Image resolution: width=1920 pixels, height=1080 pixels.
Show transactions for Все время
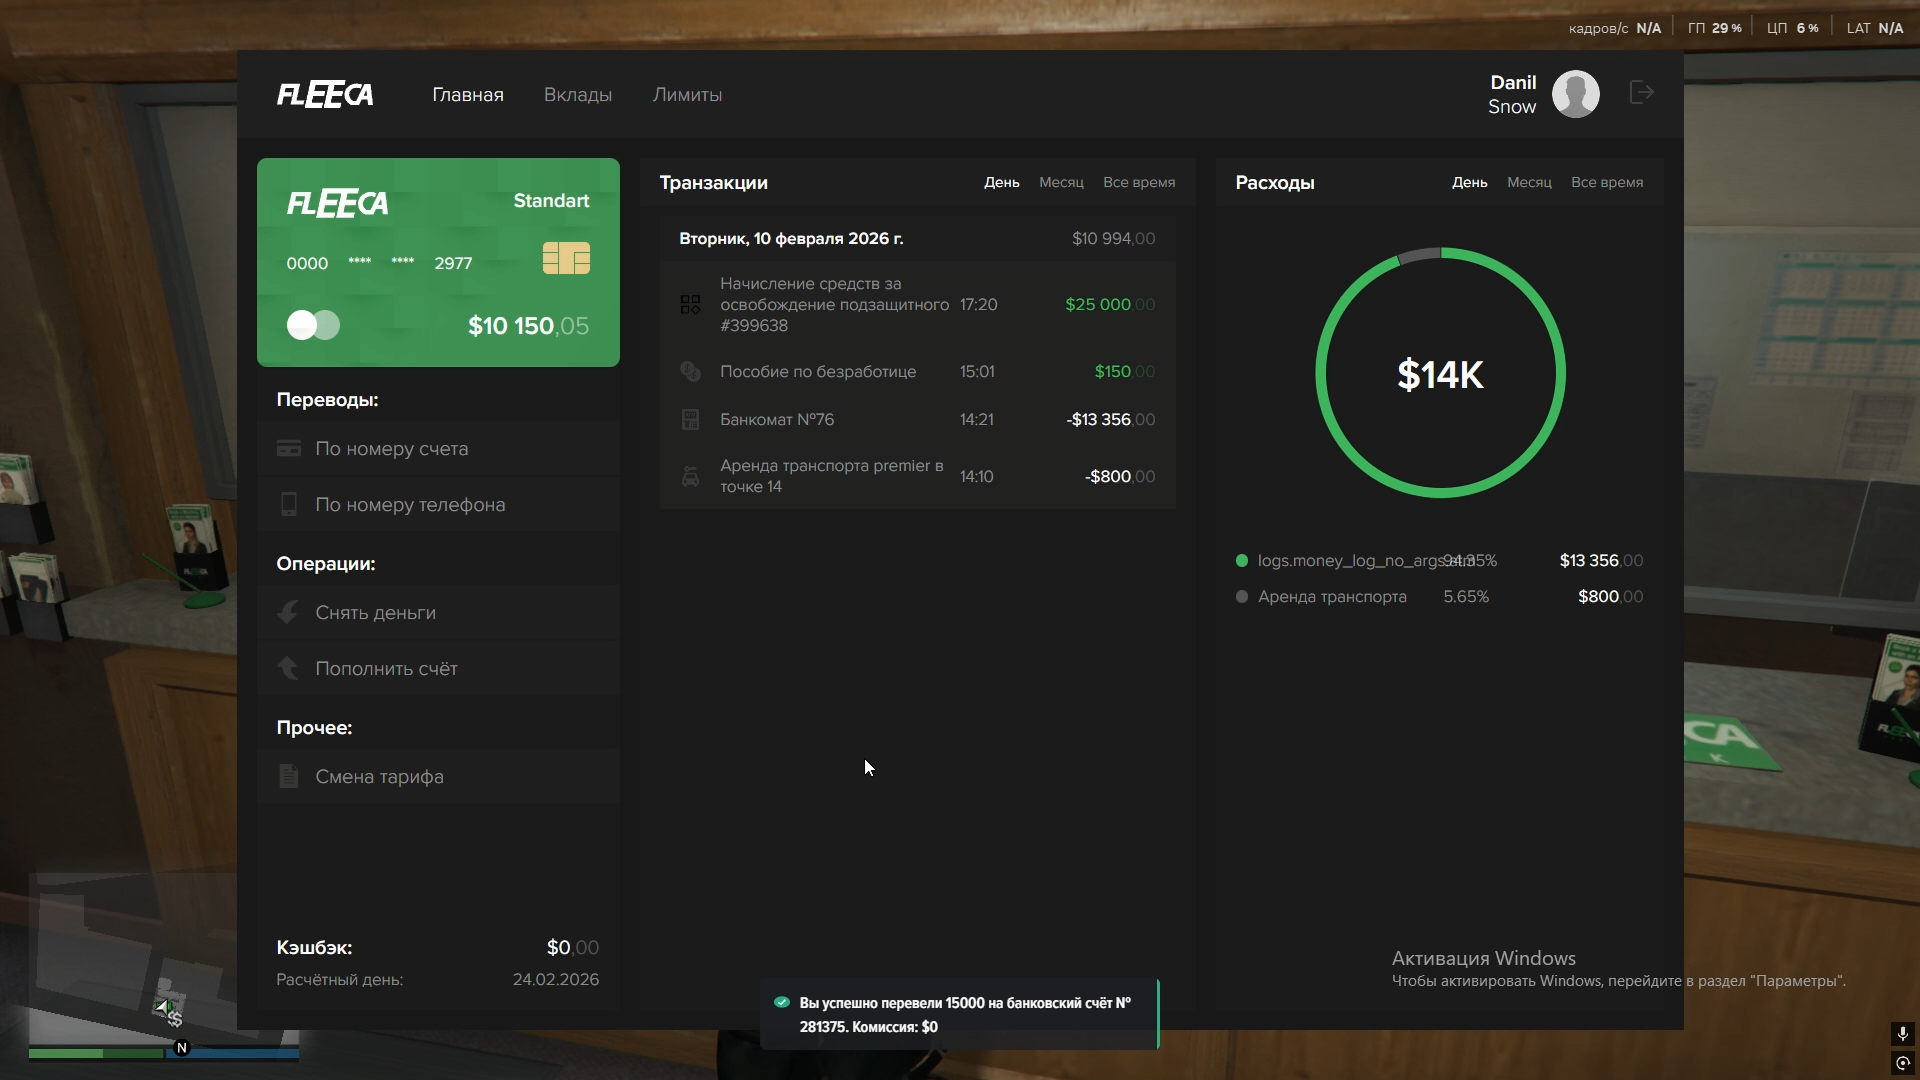point(1138,183)
